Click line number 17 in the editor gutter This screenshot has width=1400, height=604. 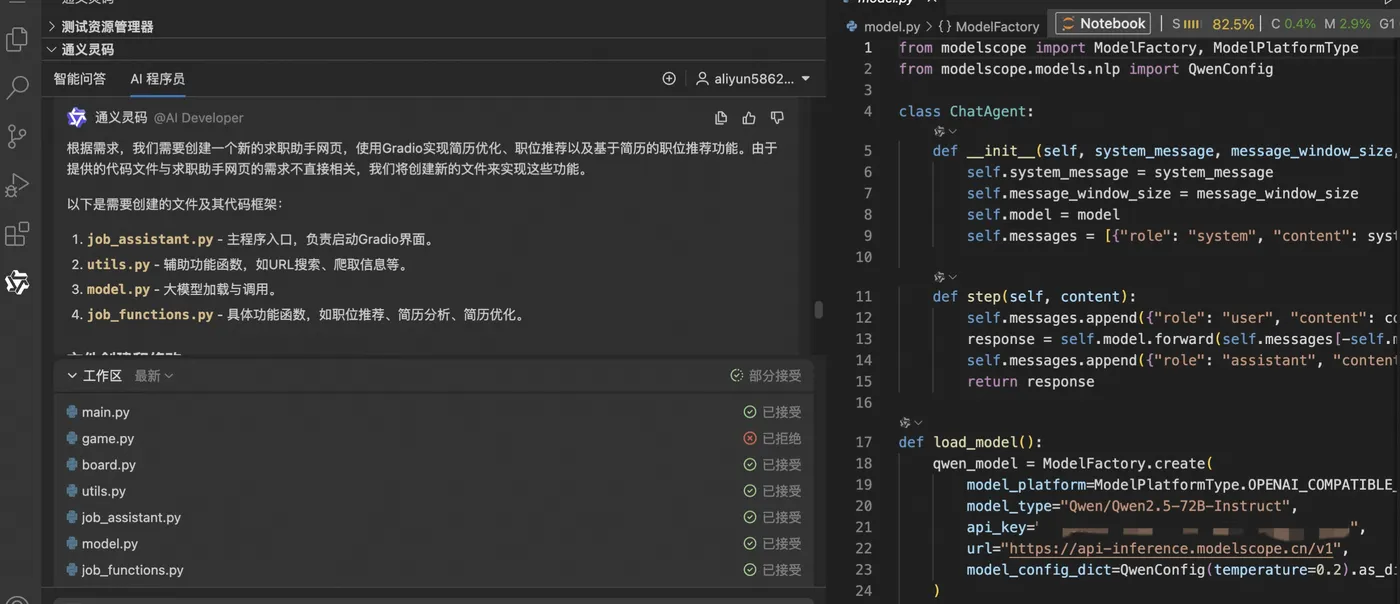click(x=864, y=442)
